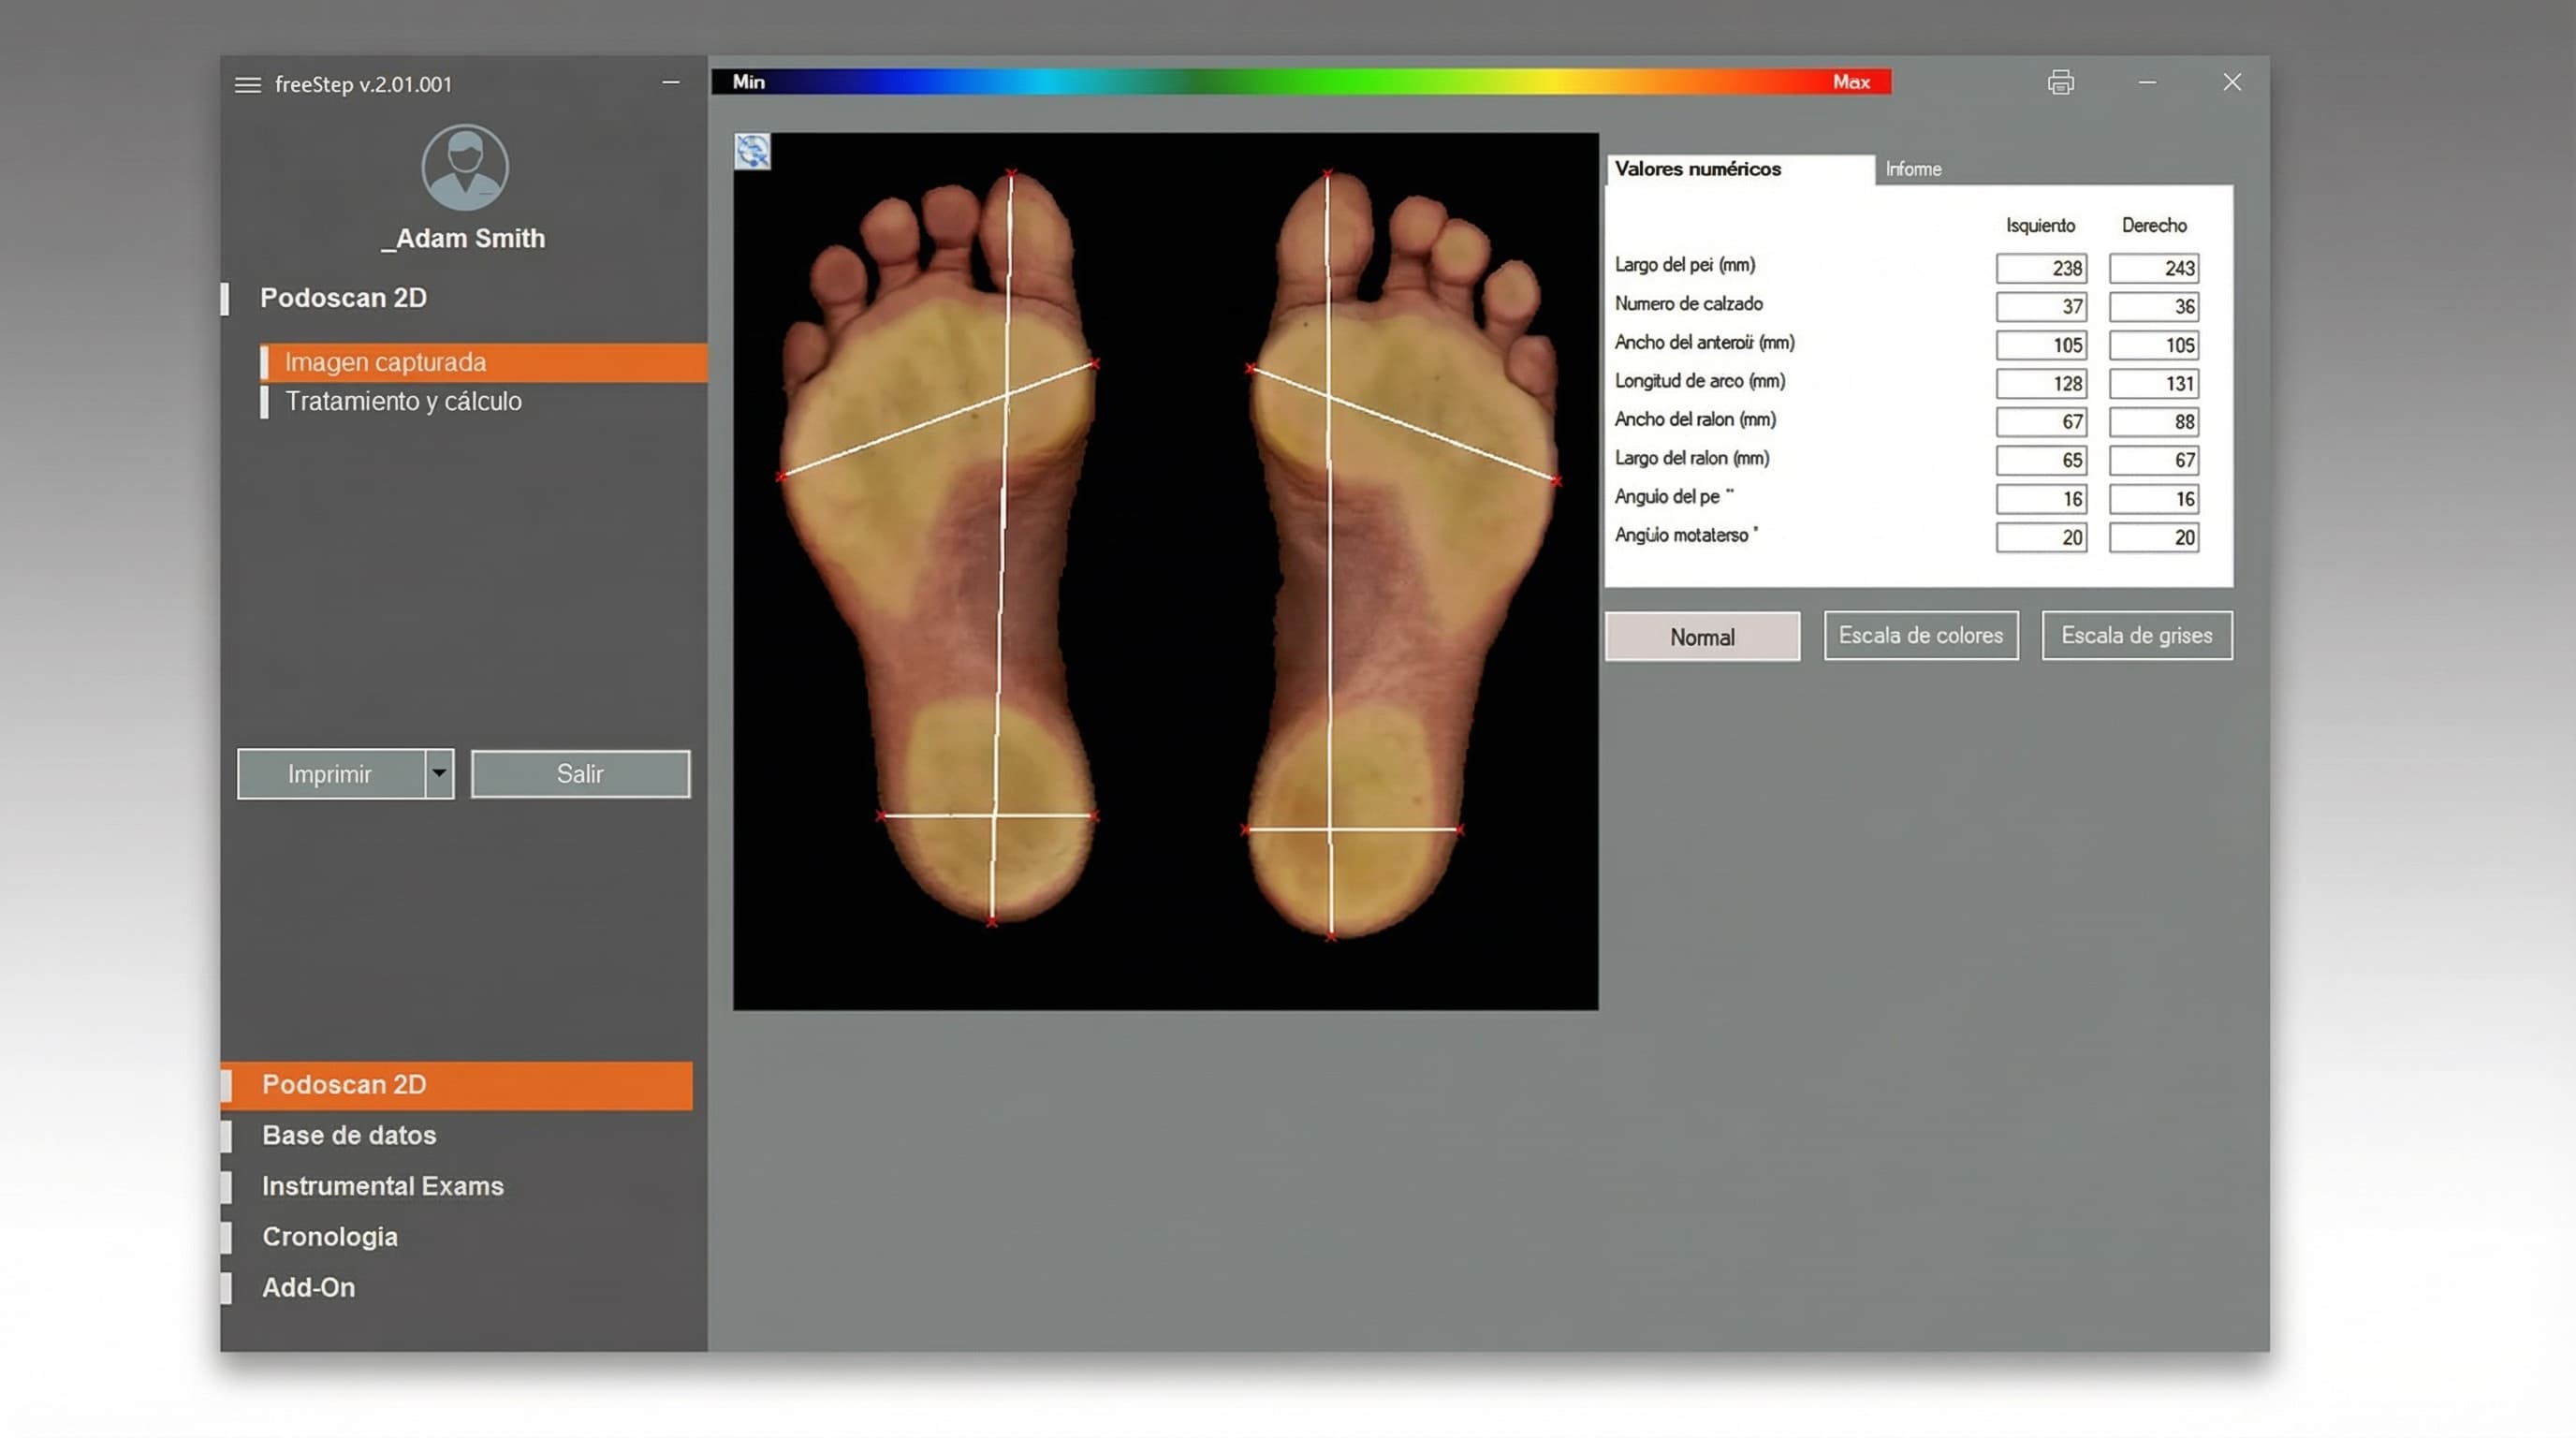Click the Min-Max color scale bar
Image resolution: width=2576 pixels, height=1438 pixels.
[1300, 82]
